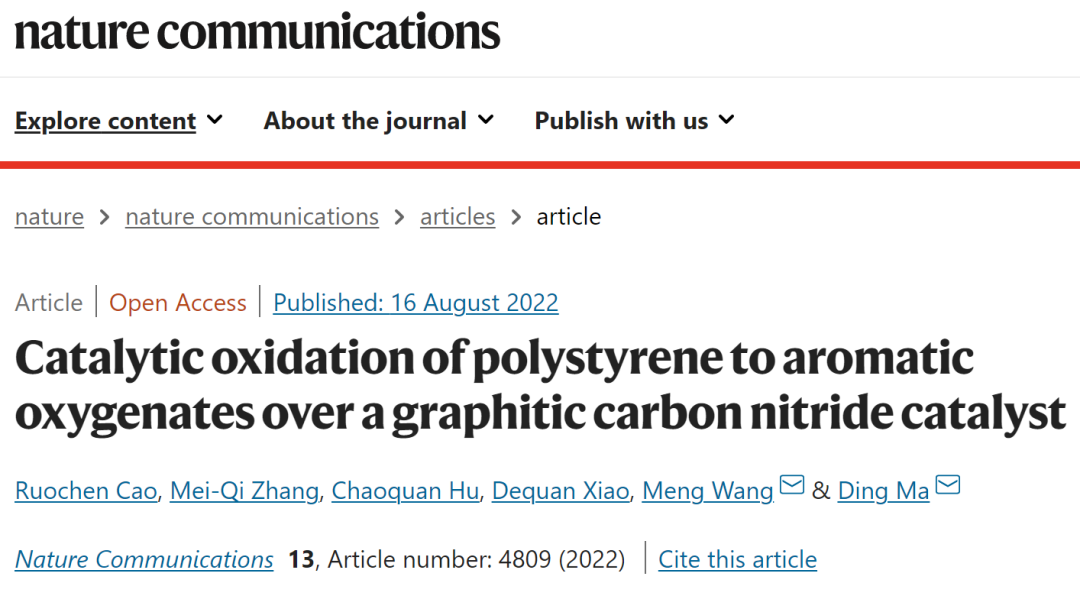Open author Mei-Qi Zhang's link
The height and width of the screenshot is (596, 1080).
(x=245, y=491)
